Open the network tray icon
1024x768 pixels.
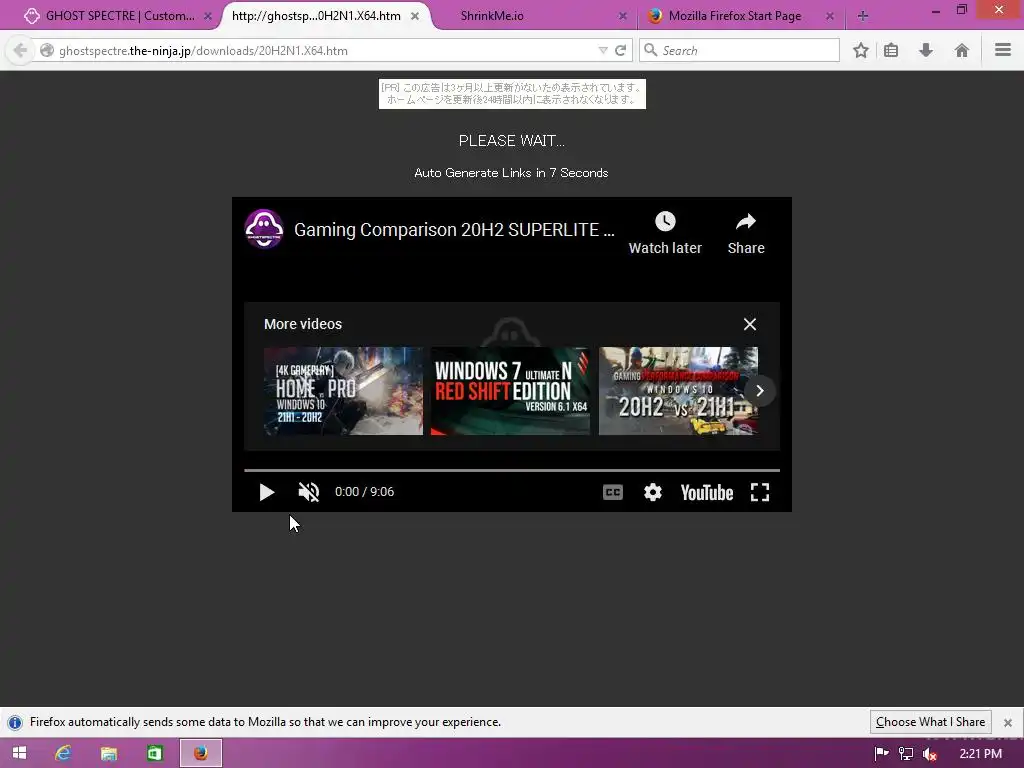[906, 754]
